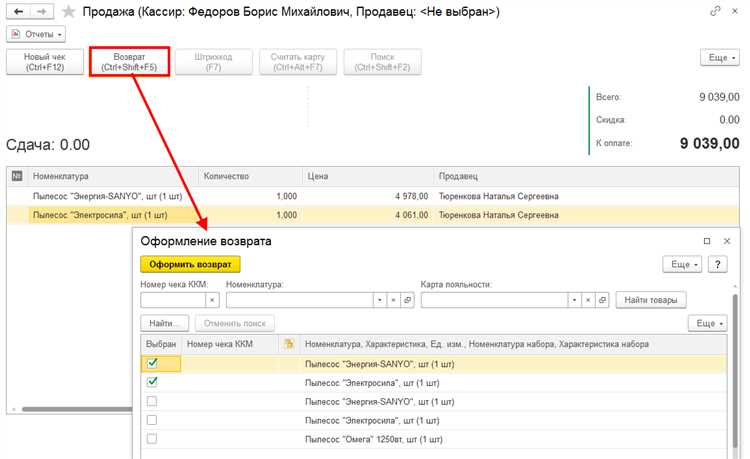Image resolution: width=750 pixels, height=459 pixels.
Task: Click the link icon in the top-right corner
Action: point(714,12)
